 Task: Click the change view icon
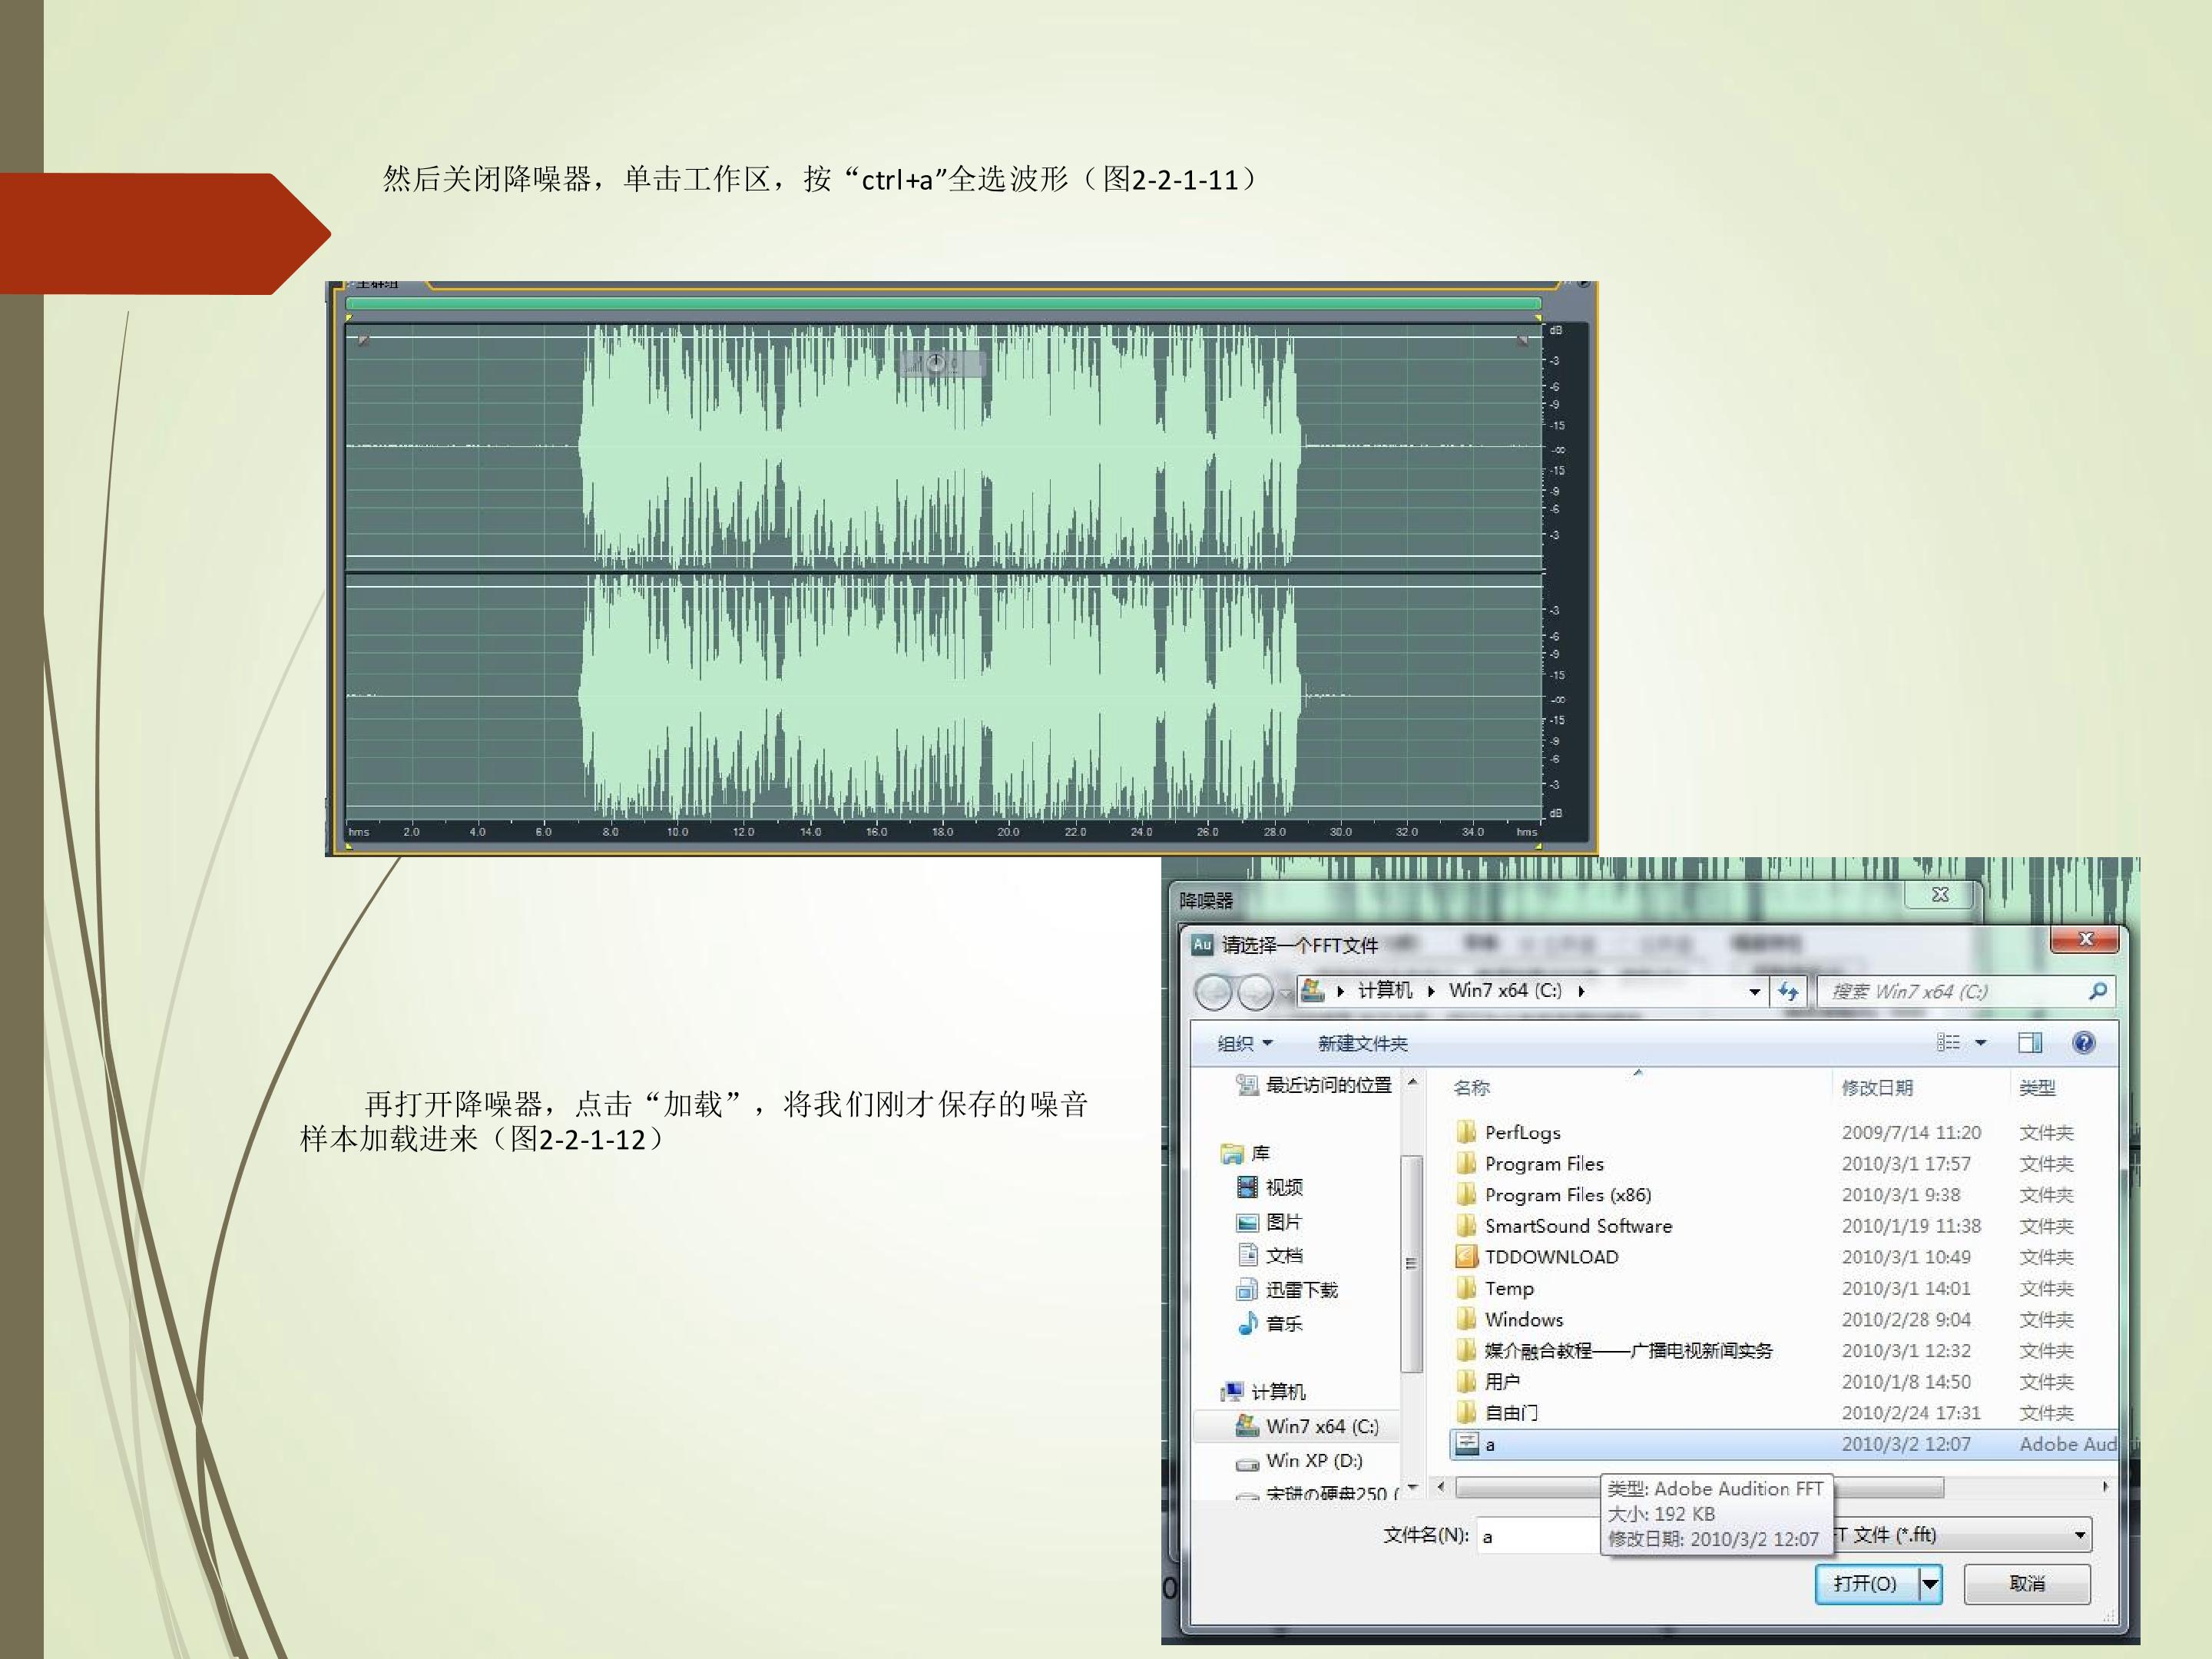click(x=1948, y=1043)
